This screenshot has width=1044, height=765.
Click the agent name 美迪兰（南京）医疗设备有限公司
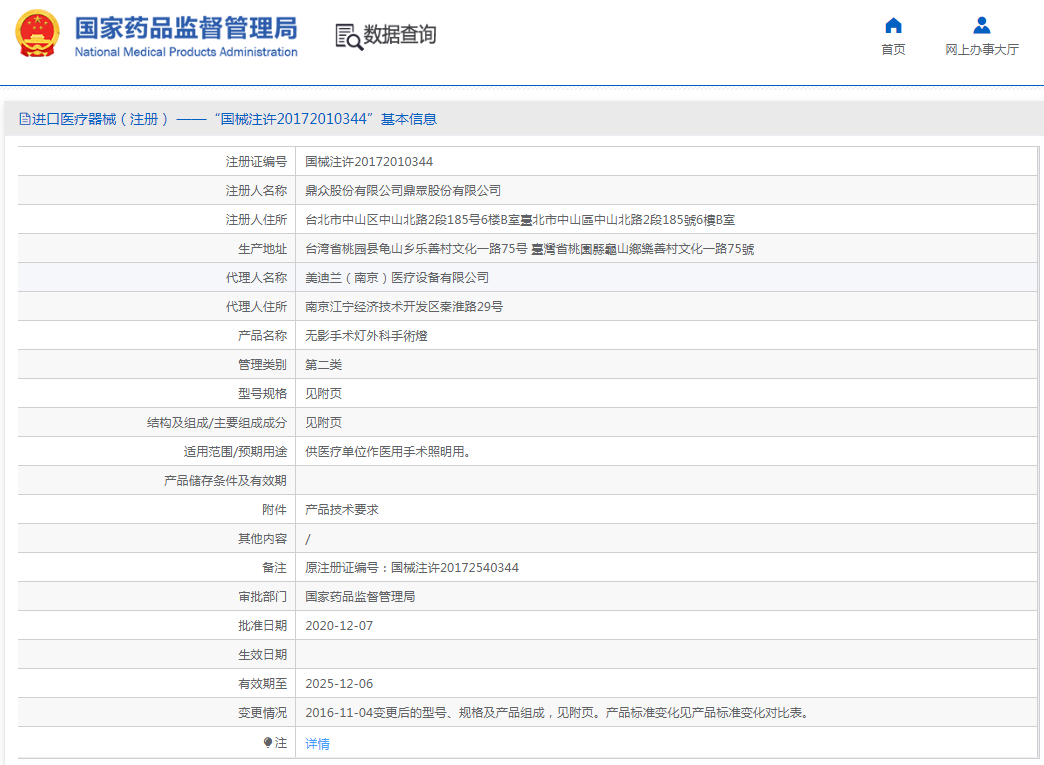click(x=397, y=278)
